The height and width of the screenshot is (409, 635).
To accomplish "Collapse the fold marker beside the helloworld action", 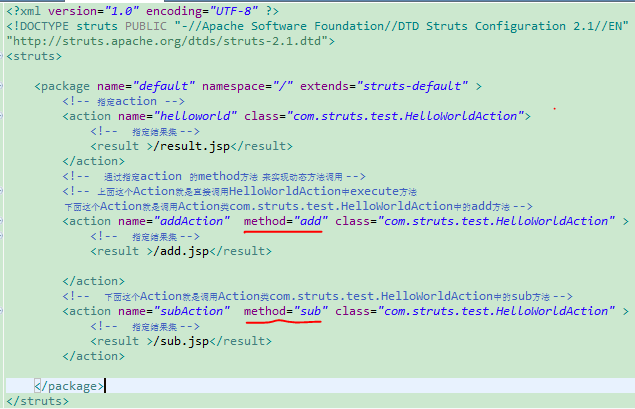I will pyautogui.click(x=1, y=116).
